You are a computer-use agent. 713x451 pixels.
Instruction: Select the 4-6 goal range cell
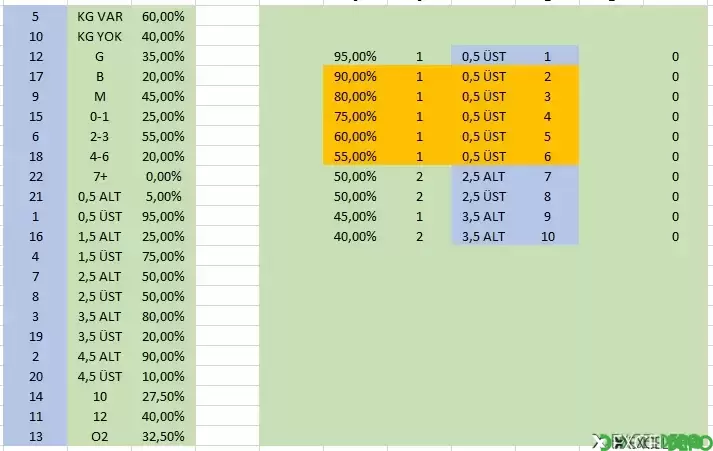[x=100, y=156]
